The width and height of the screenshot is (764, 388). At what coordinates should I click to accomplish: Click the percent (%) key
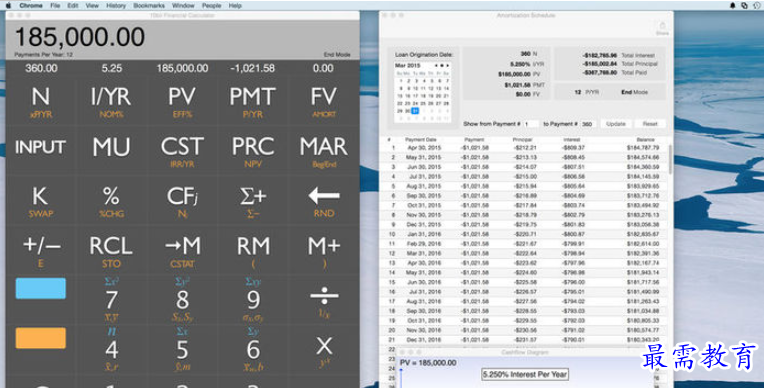[x=111, y=200]
